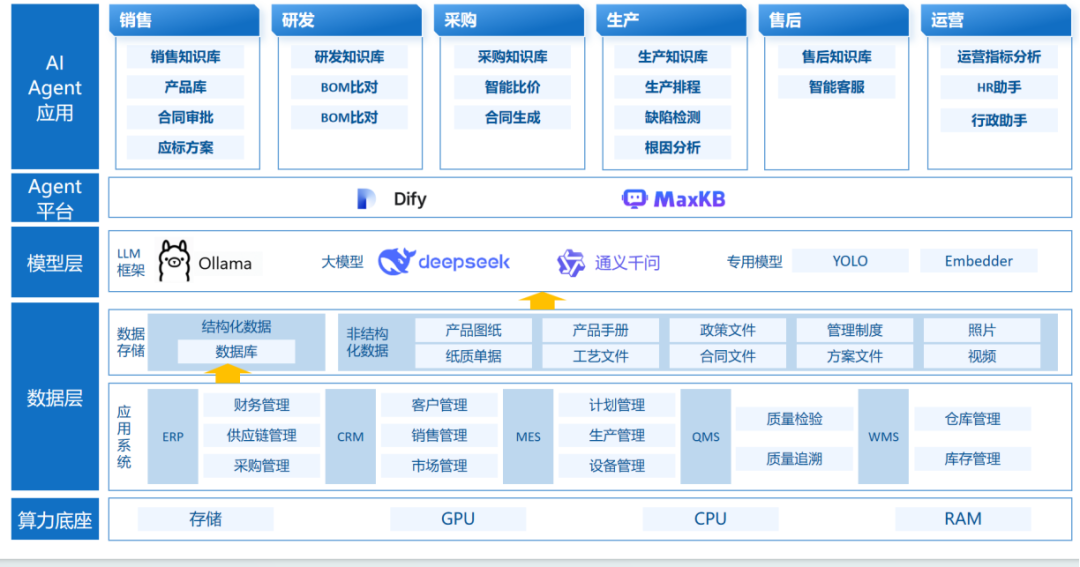1080x567 pixels.
Task: Select the YOLO model box
Action: pyautogui.click(x=850, y=261)
